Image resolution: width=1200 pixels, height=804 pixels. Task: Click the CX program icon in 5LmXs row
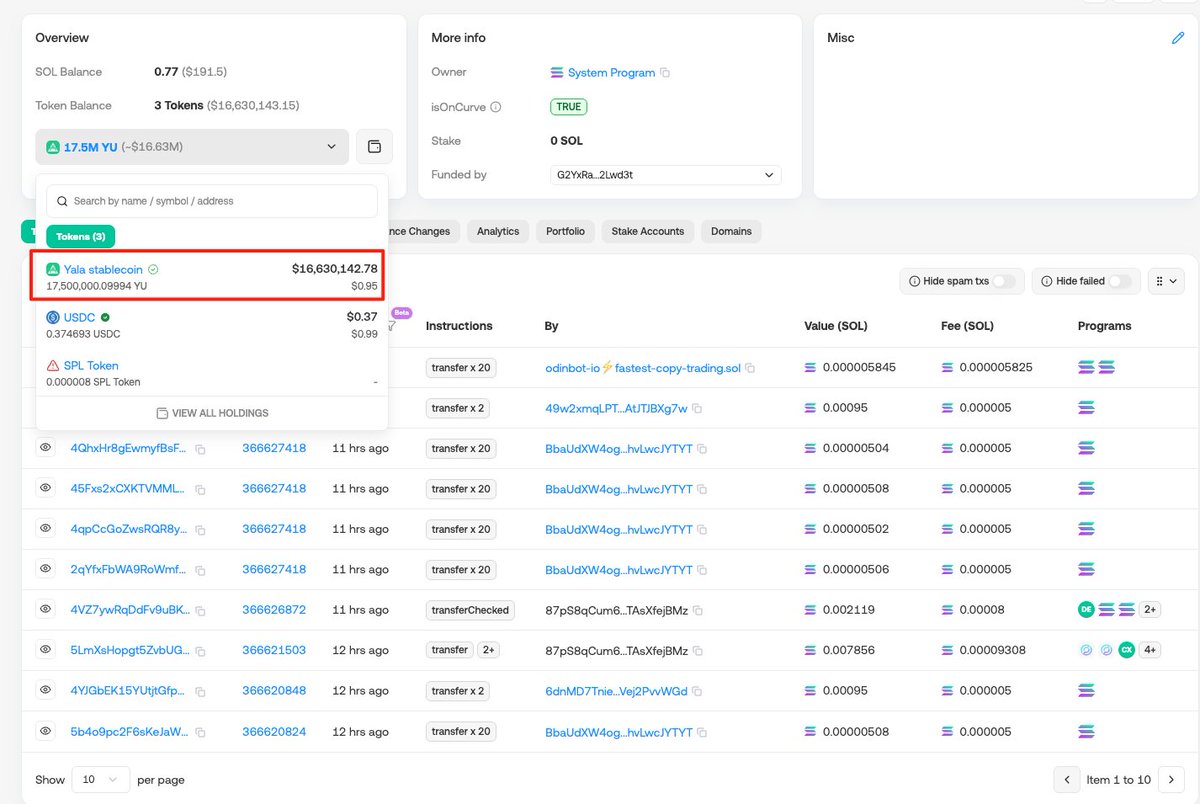tap(1127, 650)
